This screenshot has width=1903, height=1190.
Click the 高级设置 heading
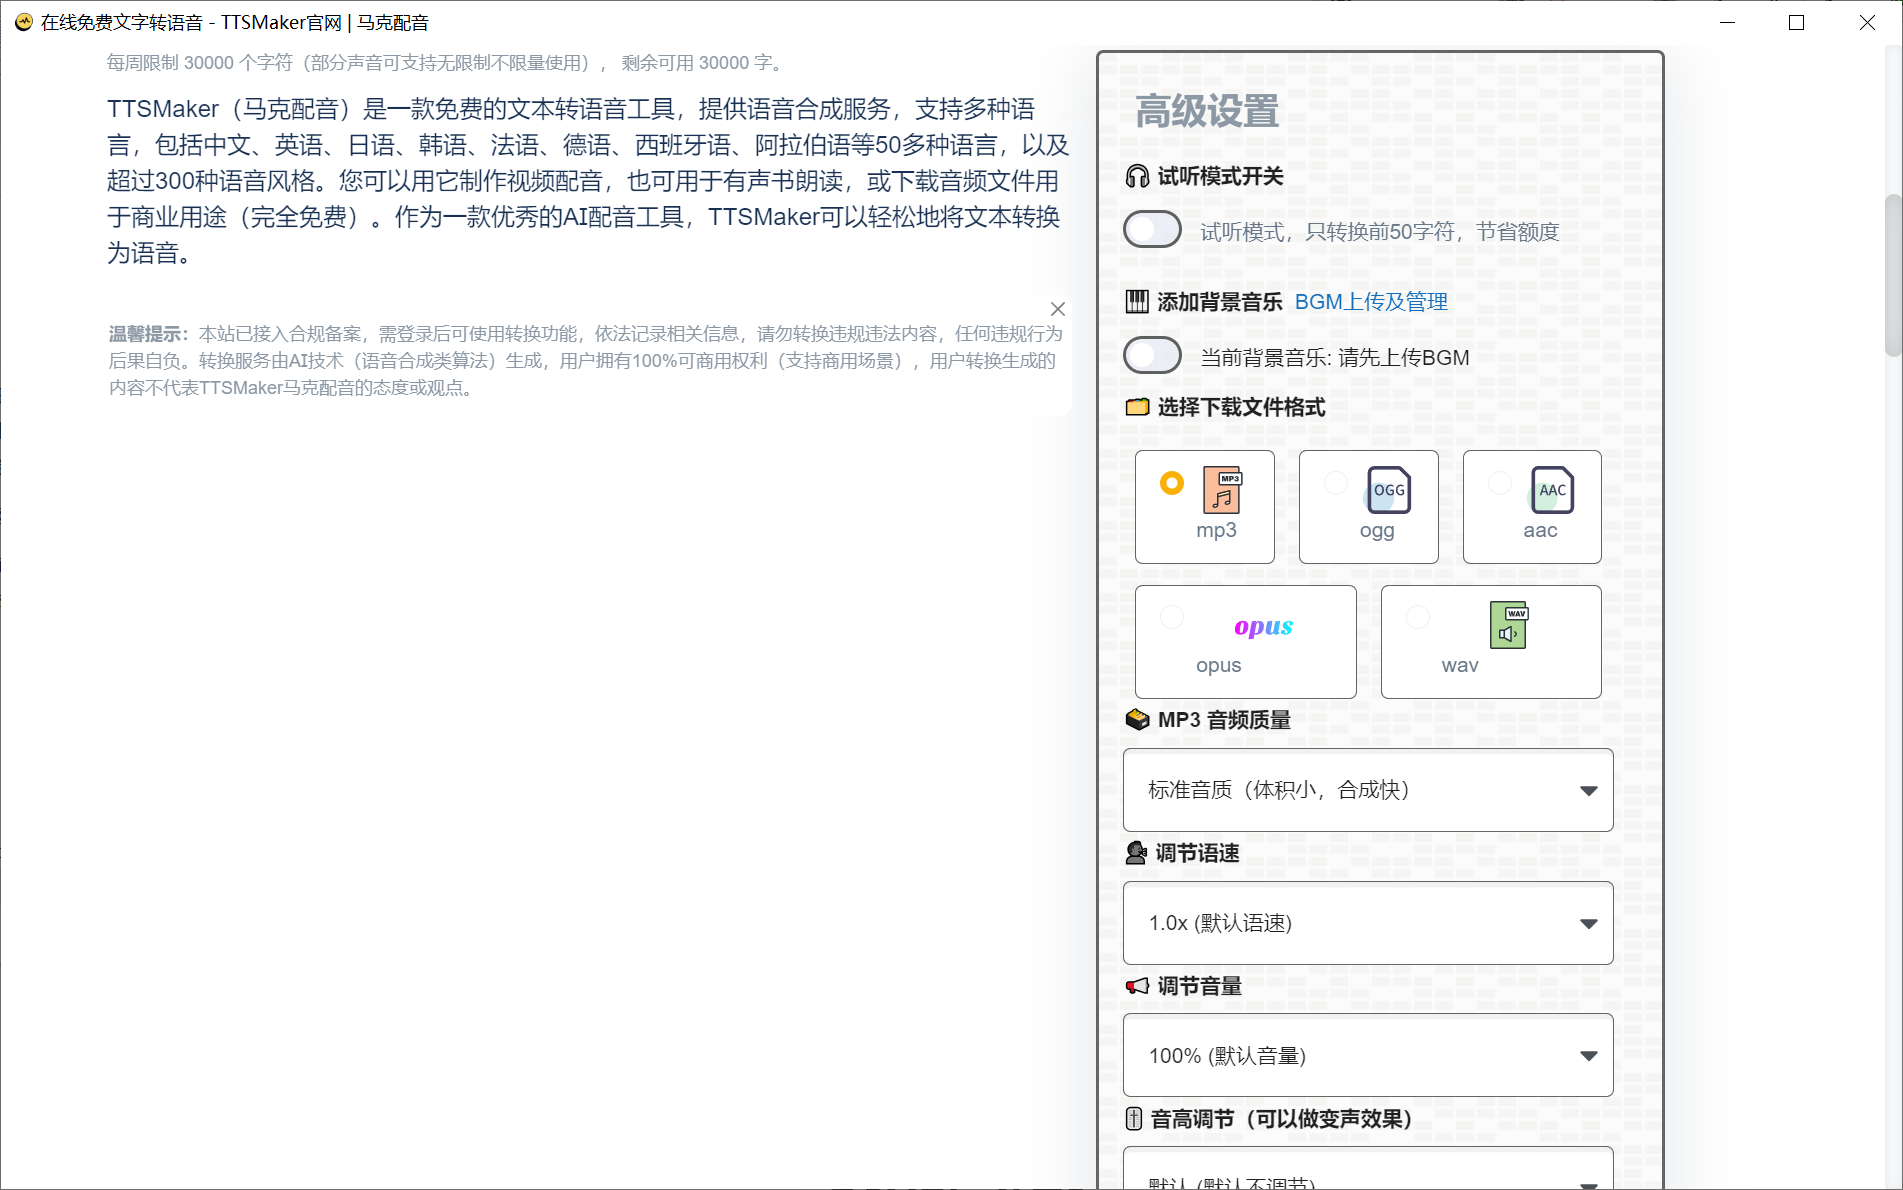click(1207, 111)
